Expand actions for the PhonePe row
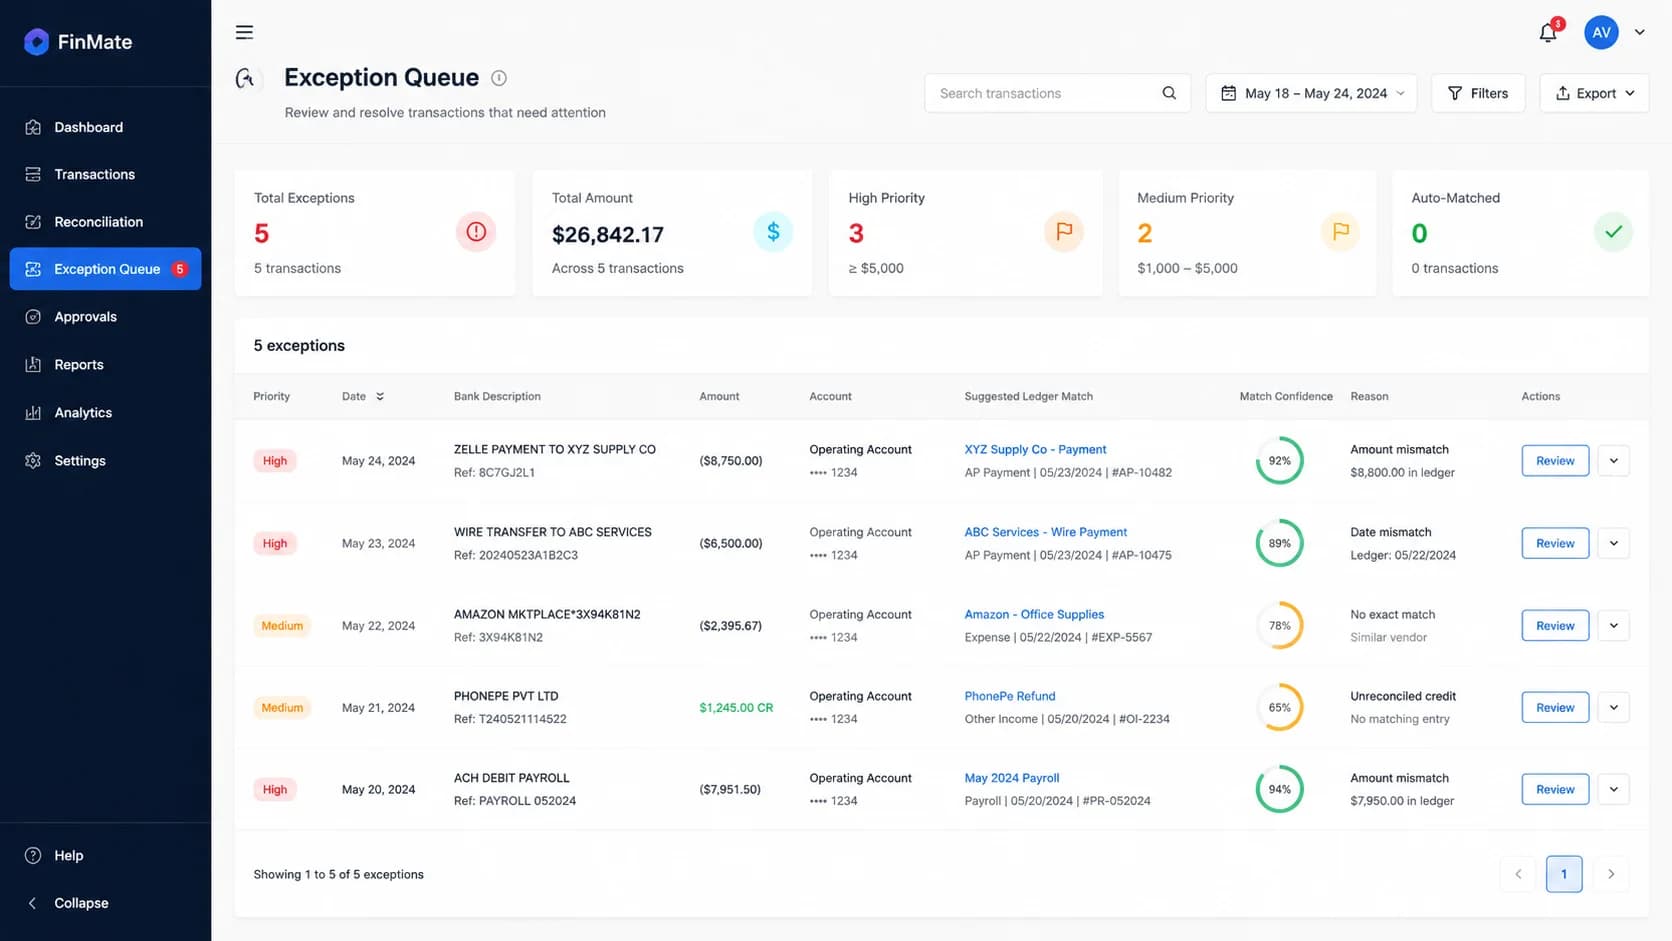 pos(1614,708)
